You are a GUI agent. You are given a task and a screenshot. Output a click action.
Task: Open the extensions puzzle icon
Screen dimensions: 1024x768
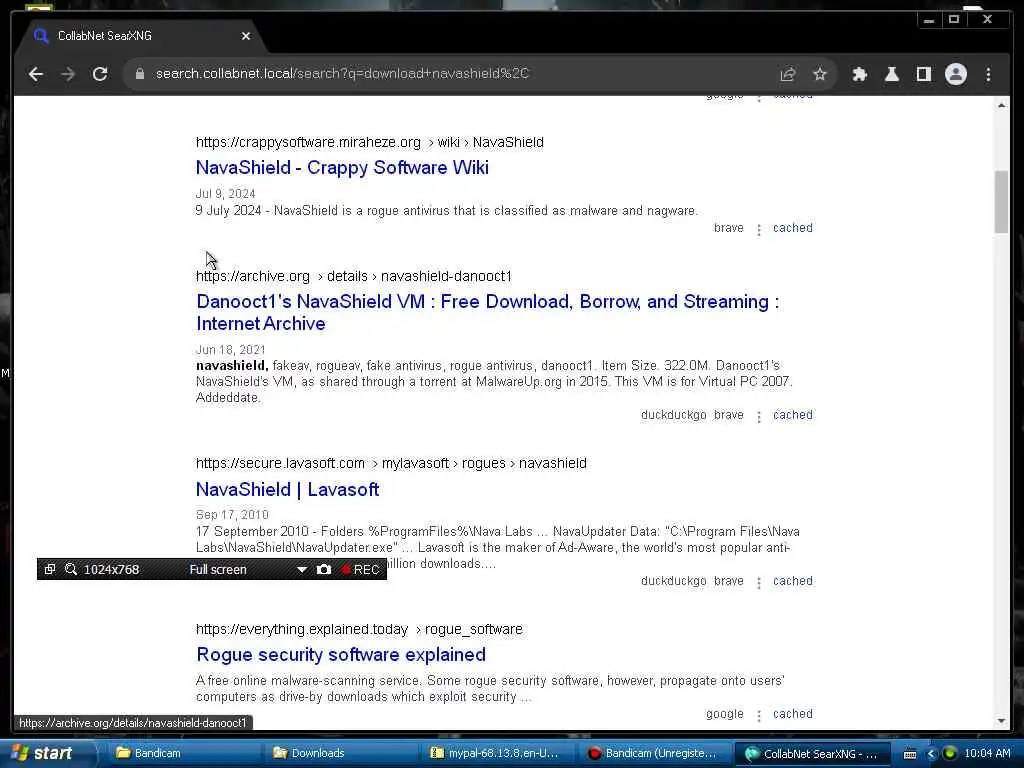[859, 74]
